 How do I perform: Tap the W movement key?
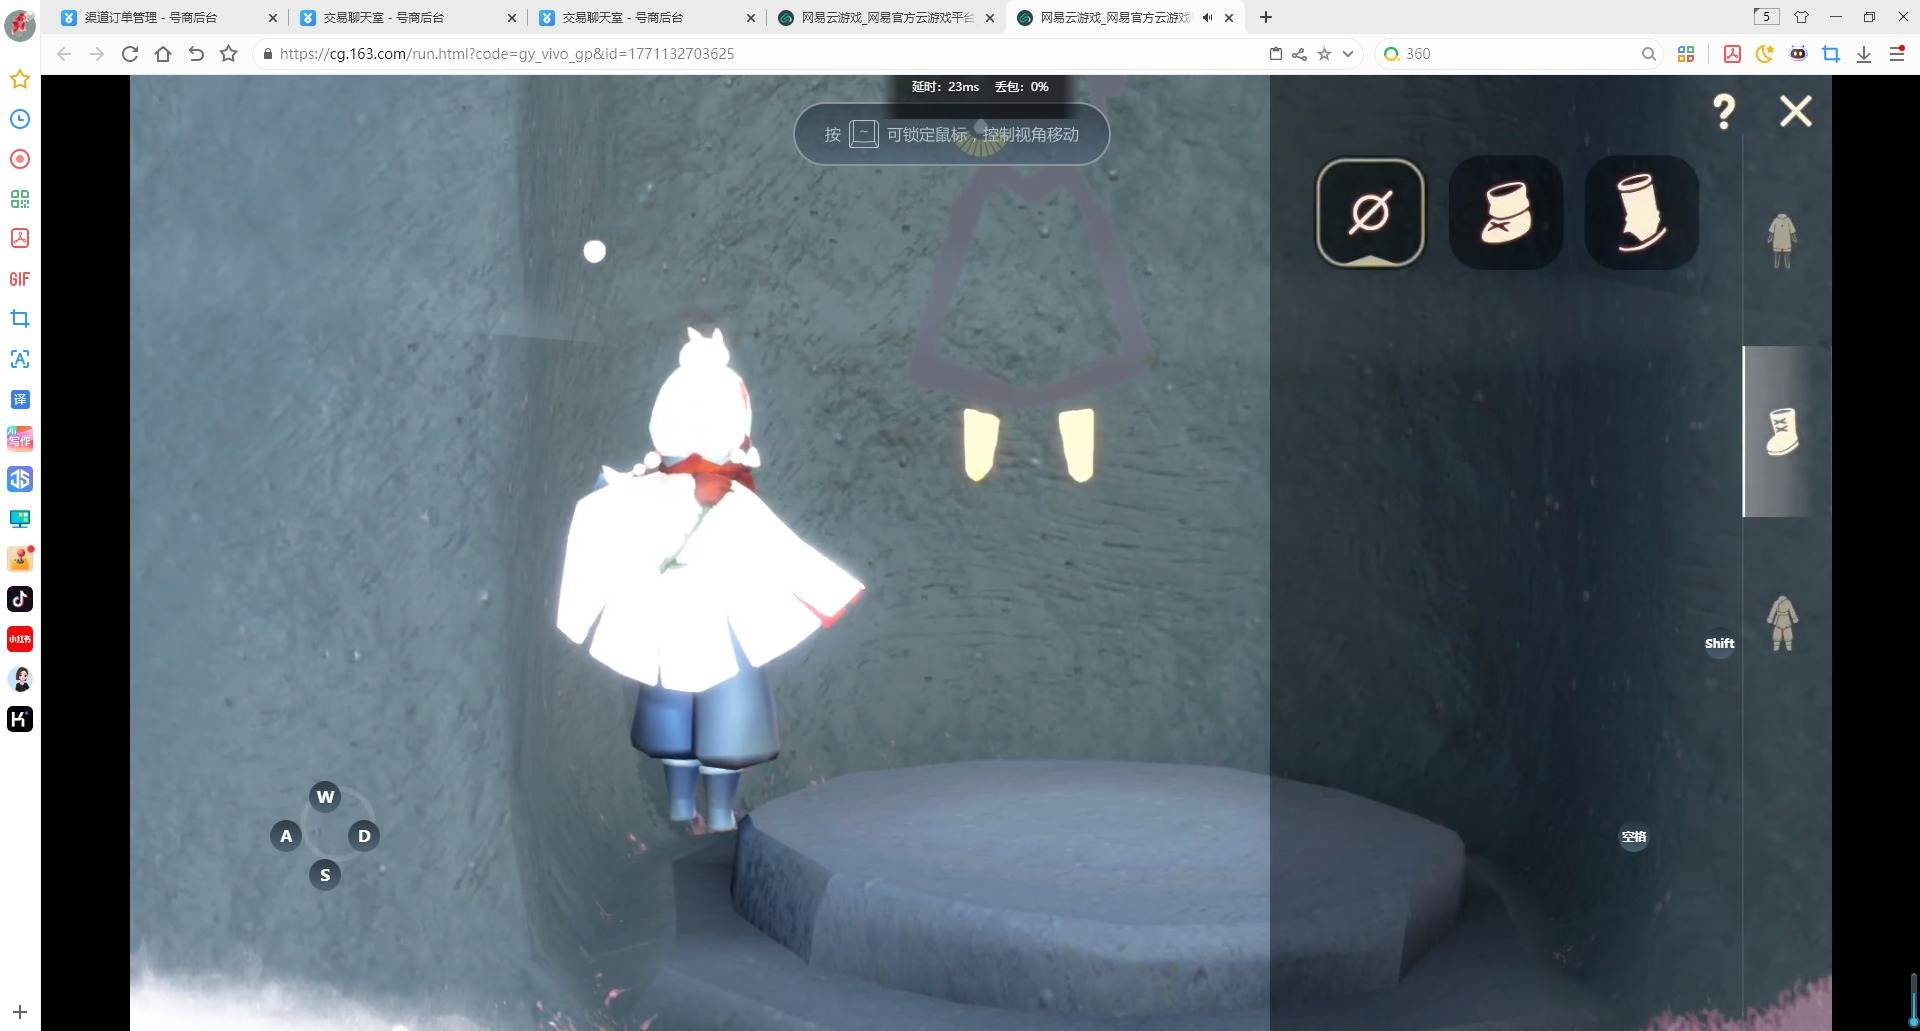(x=325, y=797)
